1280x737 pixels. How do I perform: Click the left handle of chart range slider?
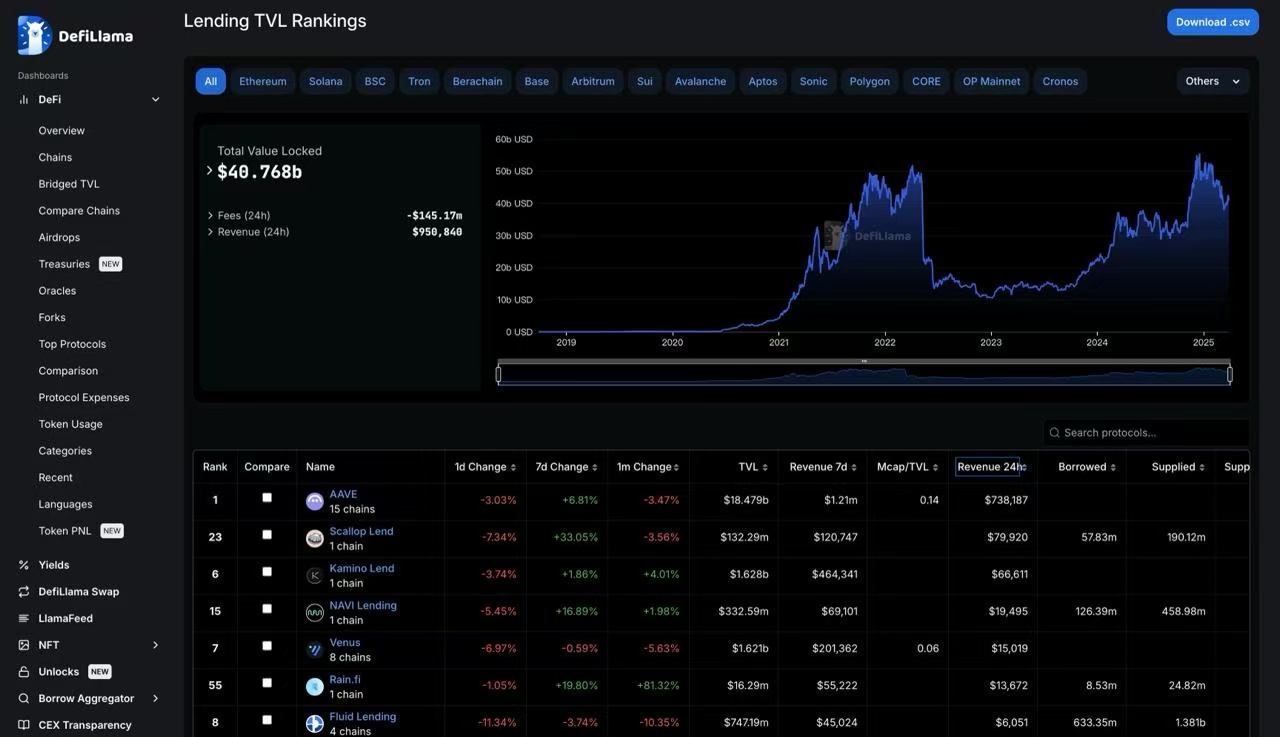click(x=498, y=374)
